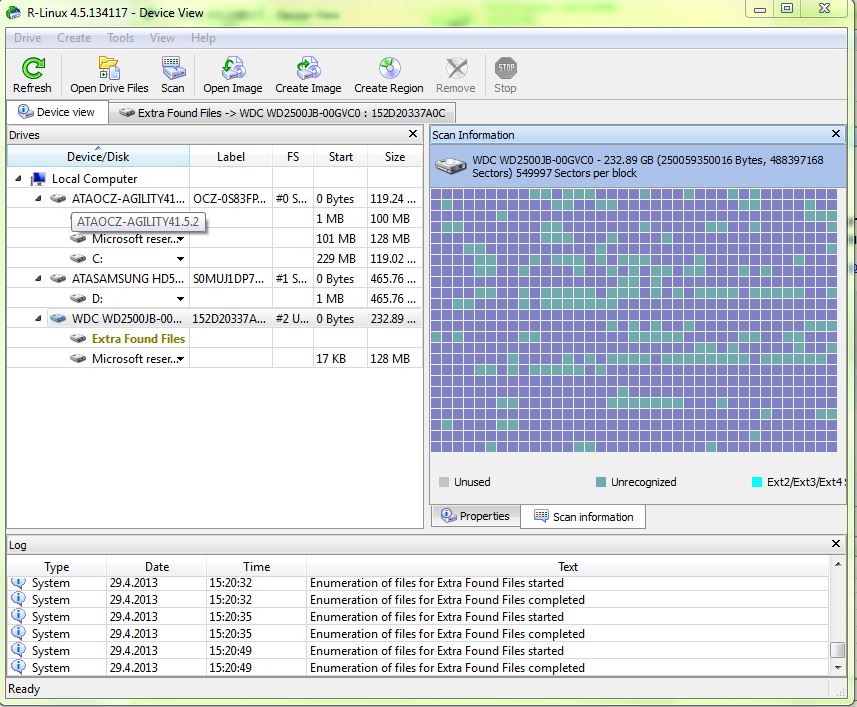
Task: Collapse the WDC WD2500JB drive node
Action: [x=38, y=319]
